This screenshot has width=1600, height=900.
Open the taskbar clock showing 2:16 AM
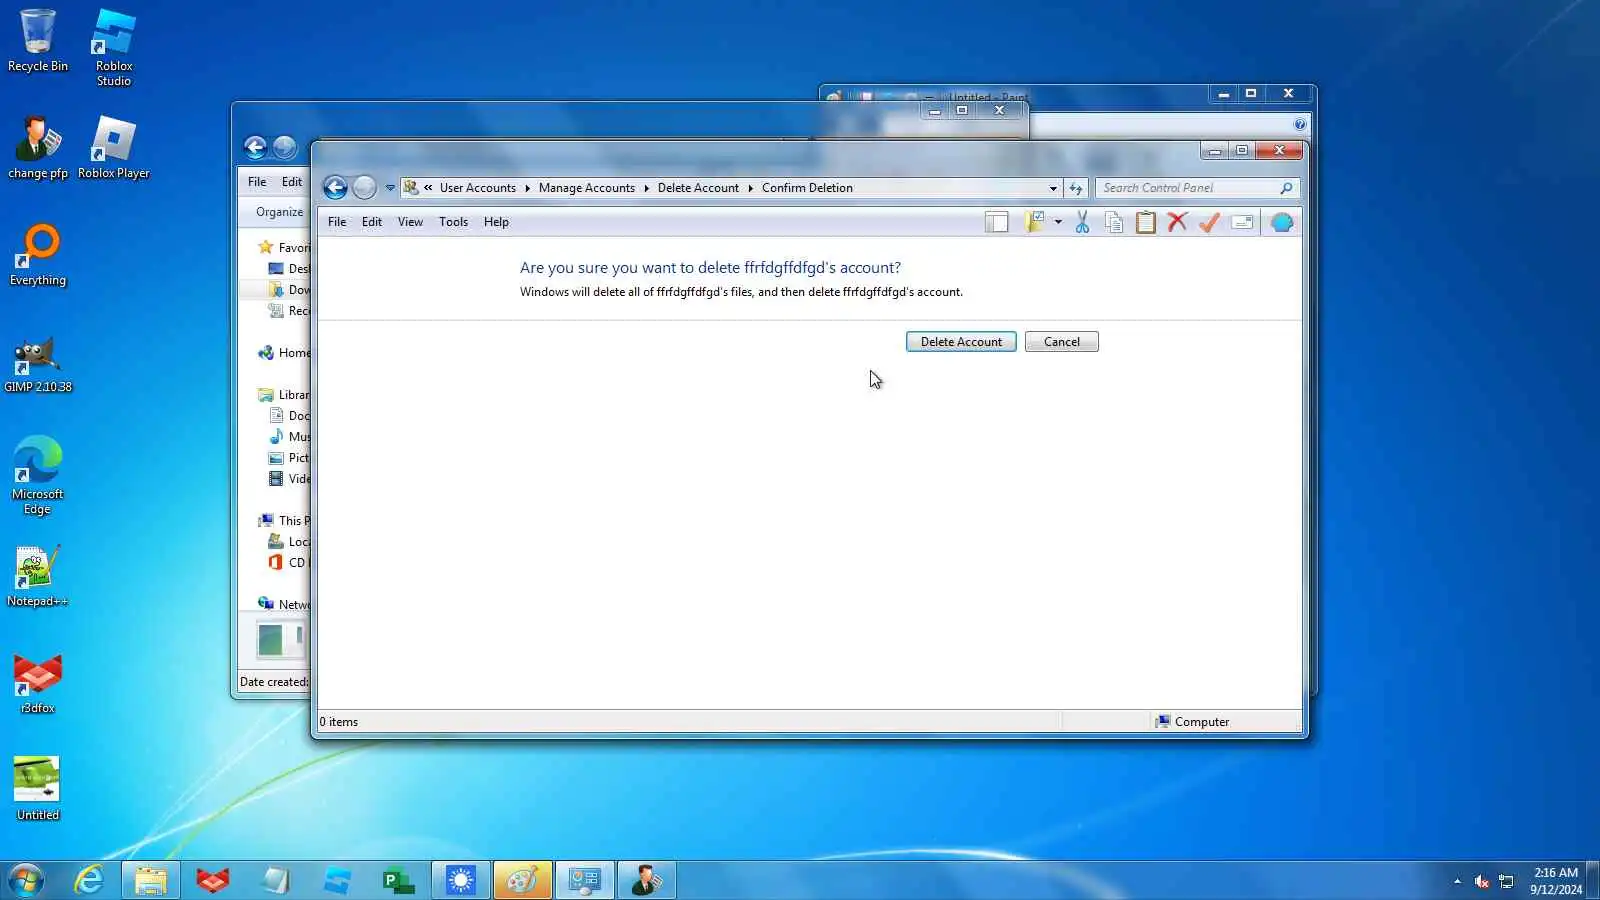(1556, 881)
